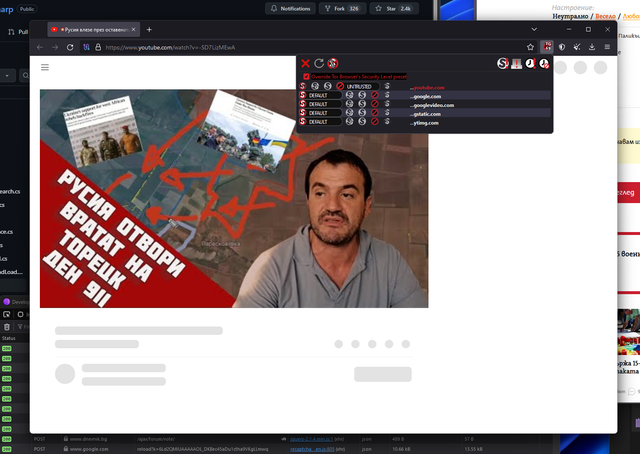Close the YouTube tab
This screenshot has height=454, width=640.
(x=133, y=29)
